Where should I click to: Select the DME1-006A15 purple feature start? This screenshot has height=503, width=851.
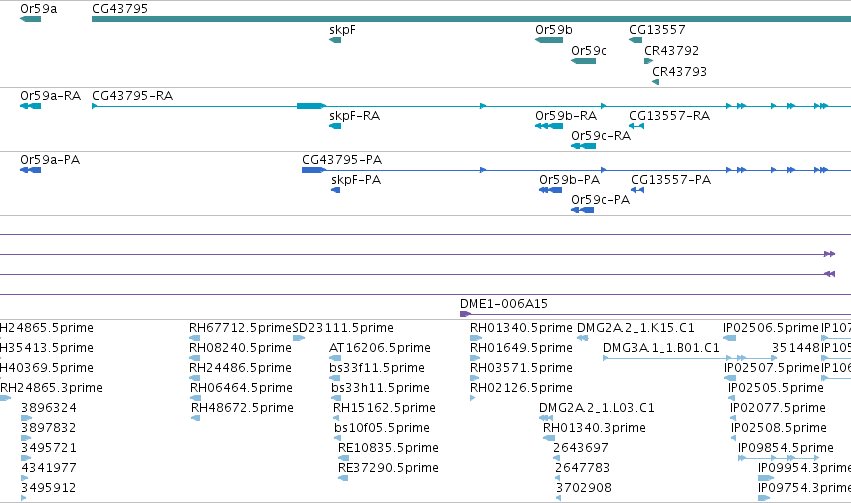(x=465, y=314)
